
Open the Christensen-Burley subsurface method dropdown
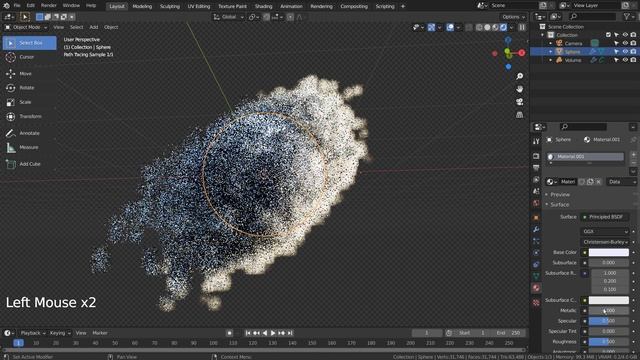pos(604,242)
